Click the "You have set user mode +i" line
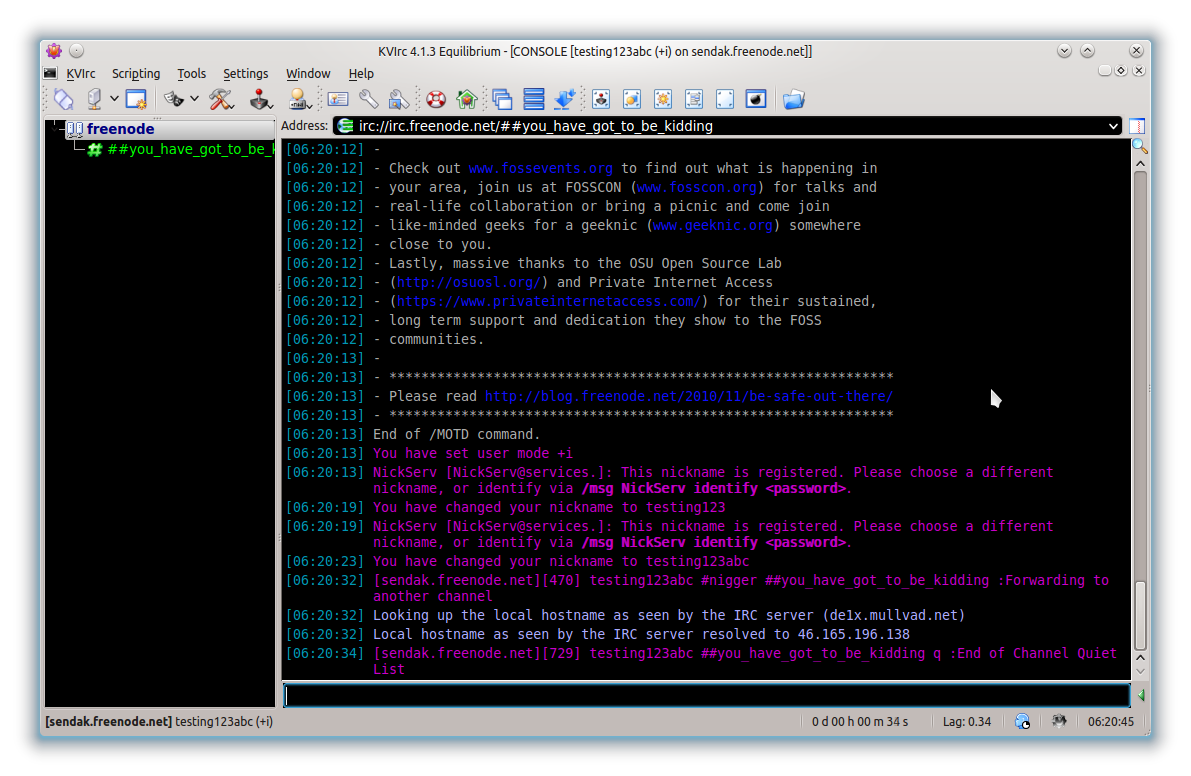Screen dimensions: 1191x776 (x=472, y=453)
